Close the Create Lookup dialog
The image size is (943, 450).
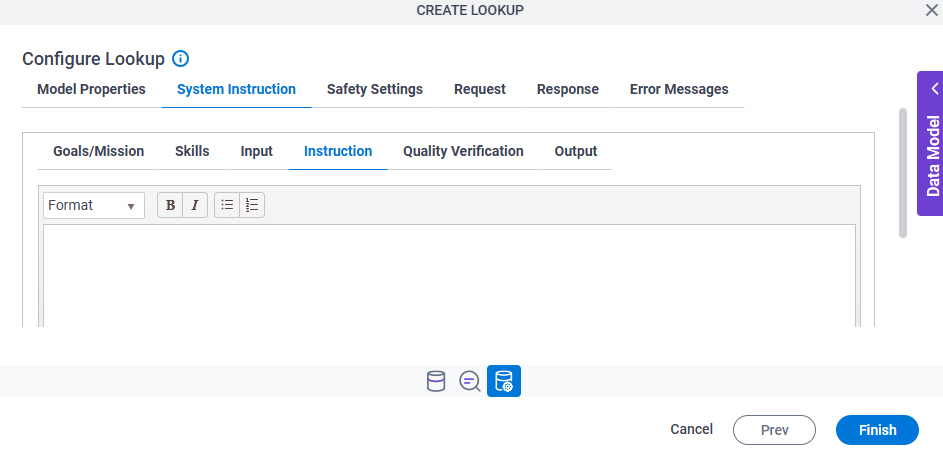pyautogui.click(x=931, y=10)
